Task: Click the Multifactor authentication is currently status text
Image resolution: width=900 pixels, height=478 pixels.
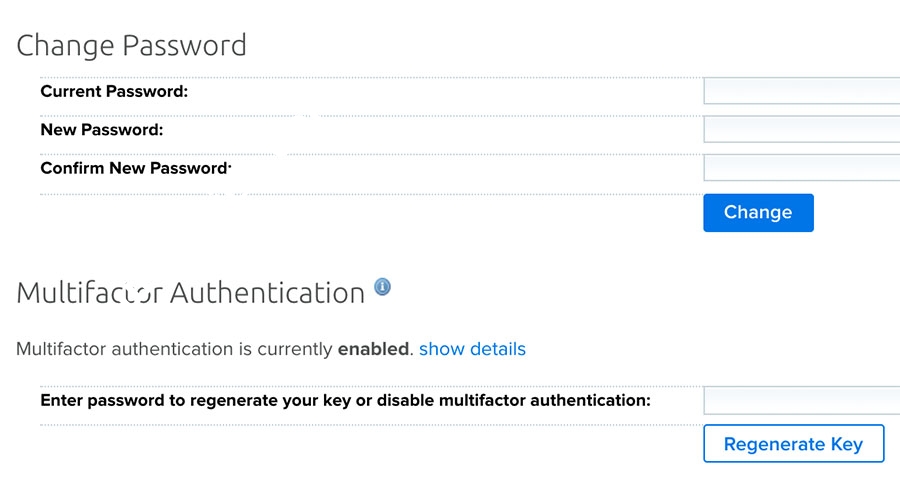Action: (x=173, y=349)
